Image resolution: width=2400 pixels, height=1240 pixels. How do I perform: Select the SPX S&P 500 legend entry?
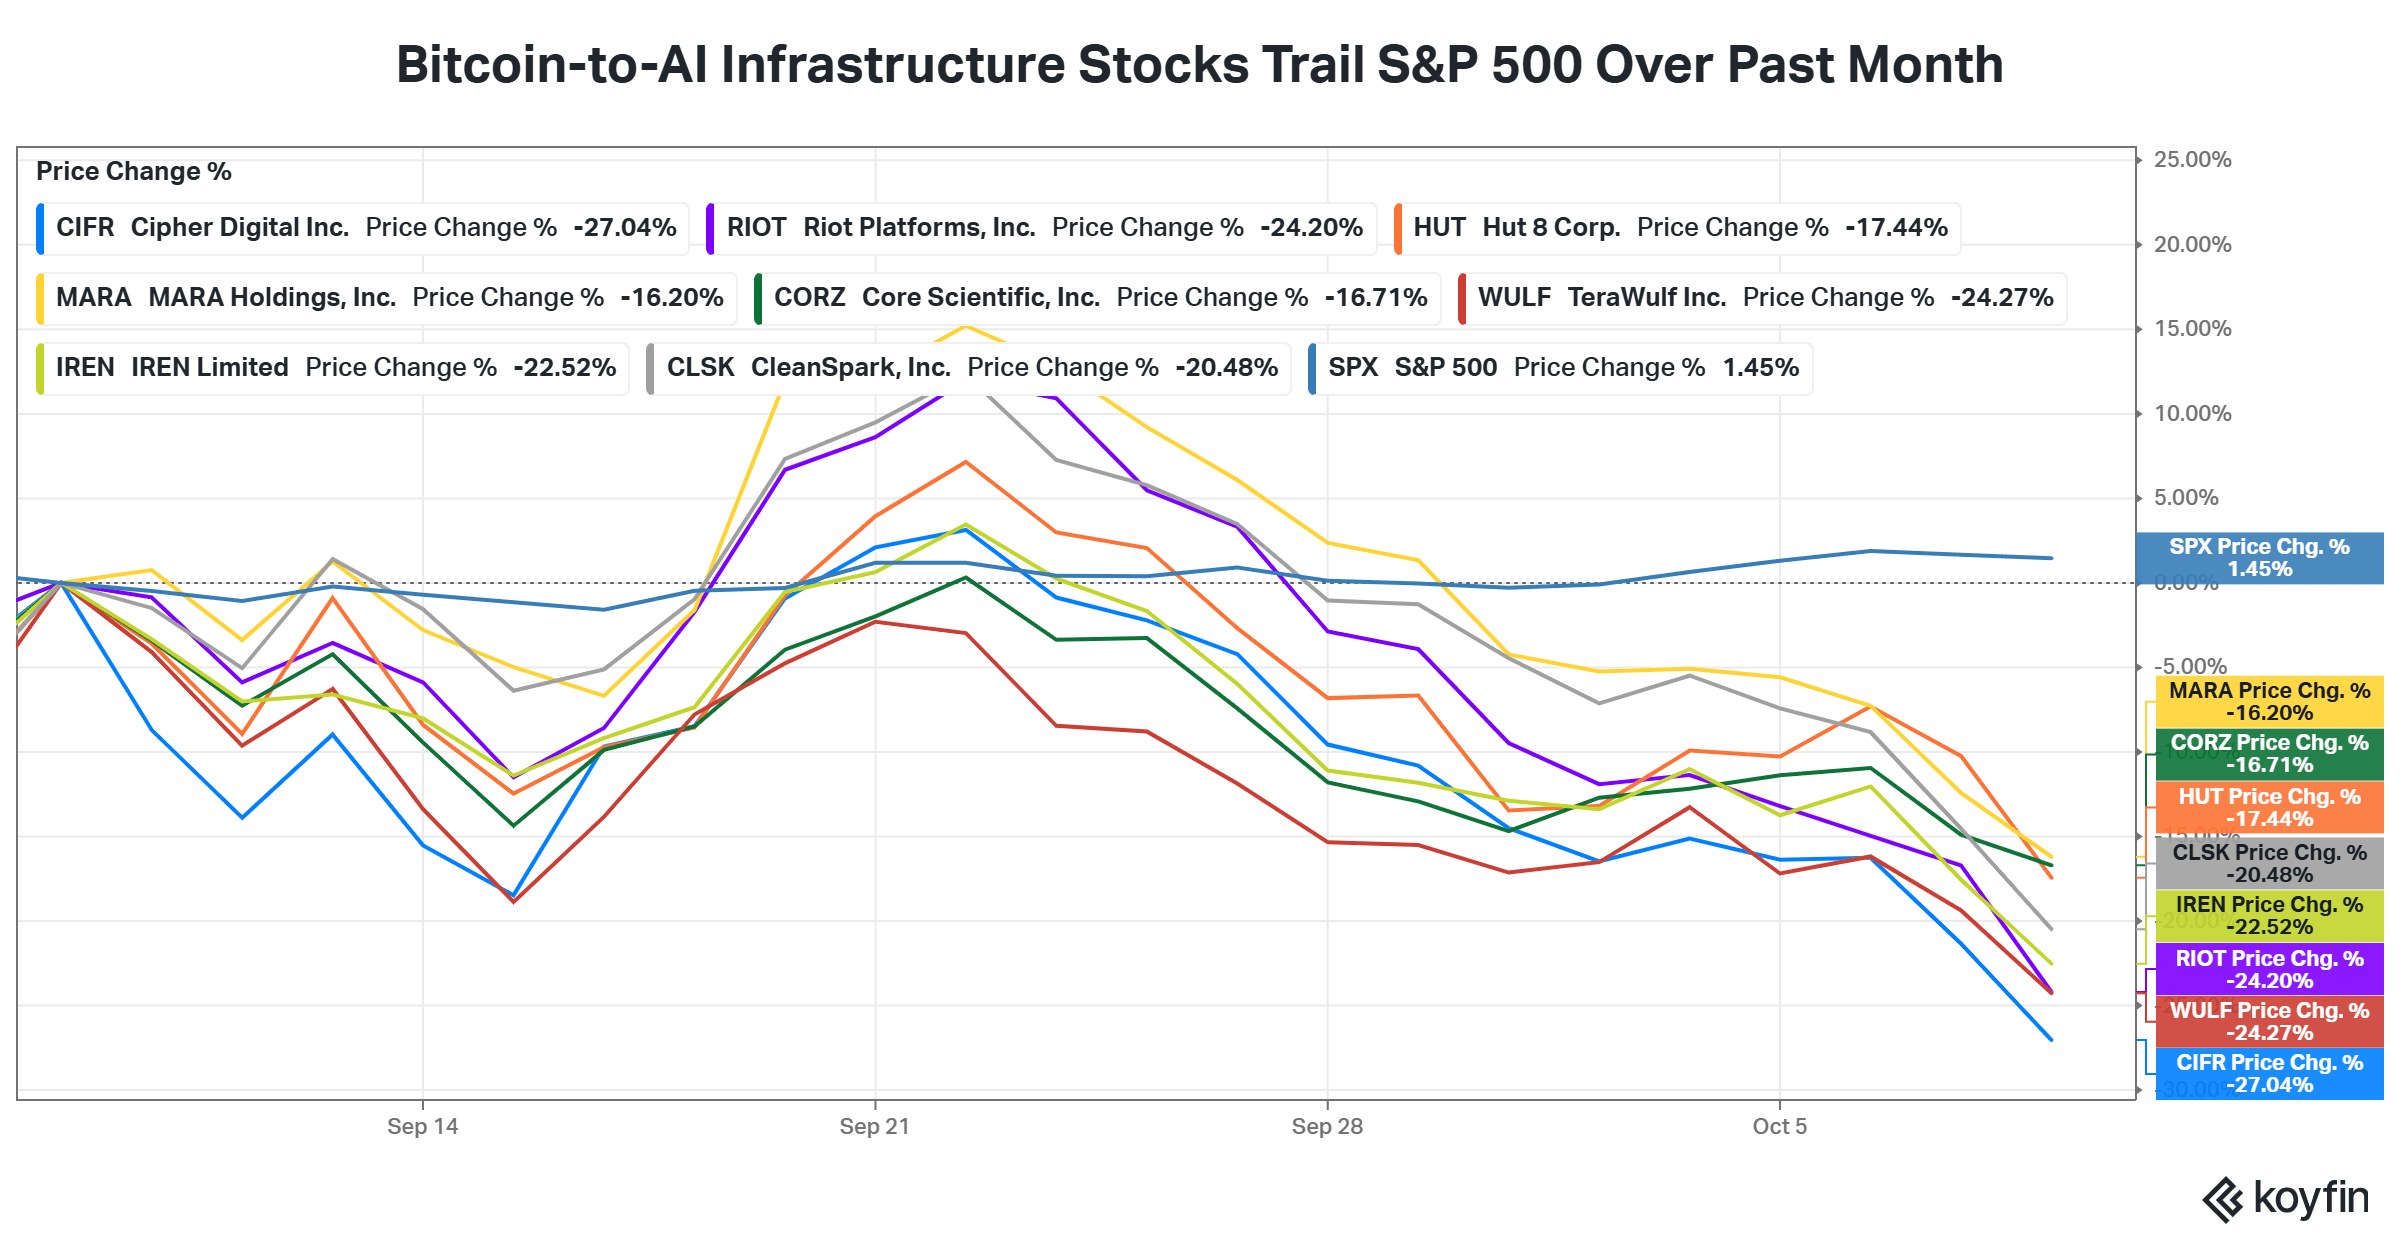pos(1560,368)
